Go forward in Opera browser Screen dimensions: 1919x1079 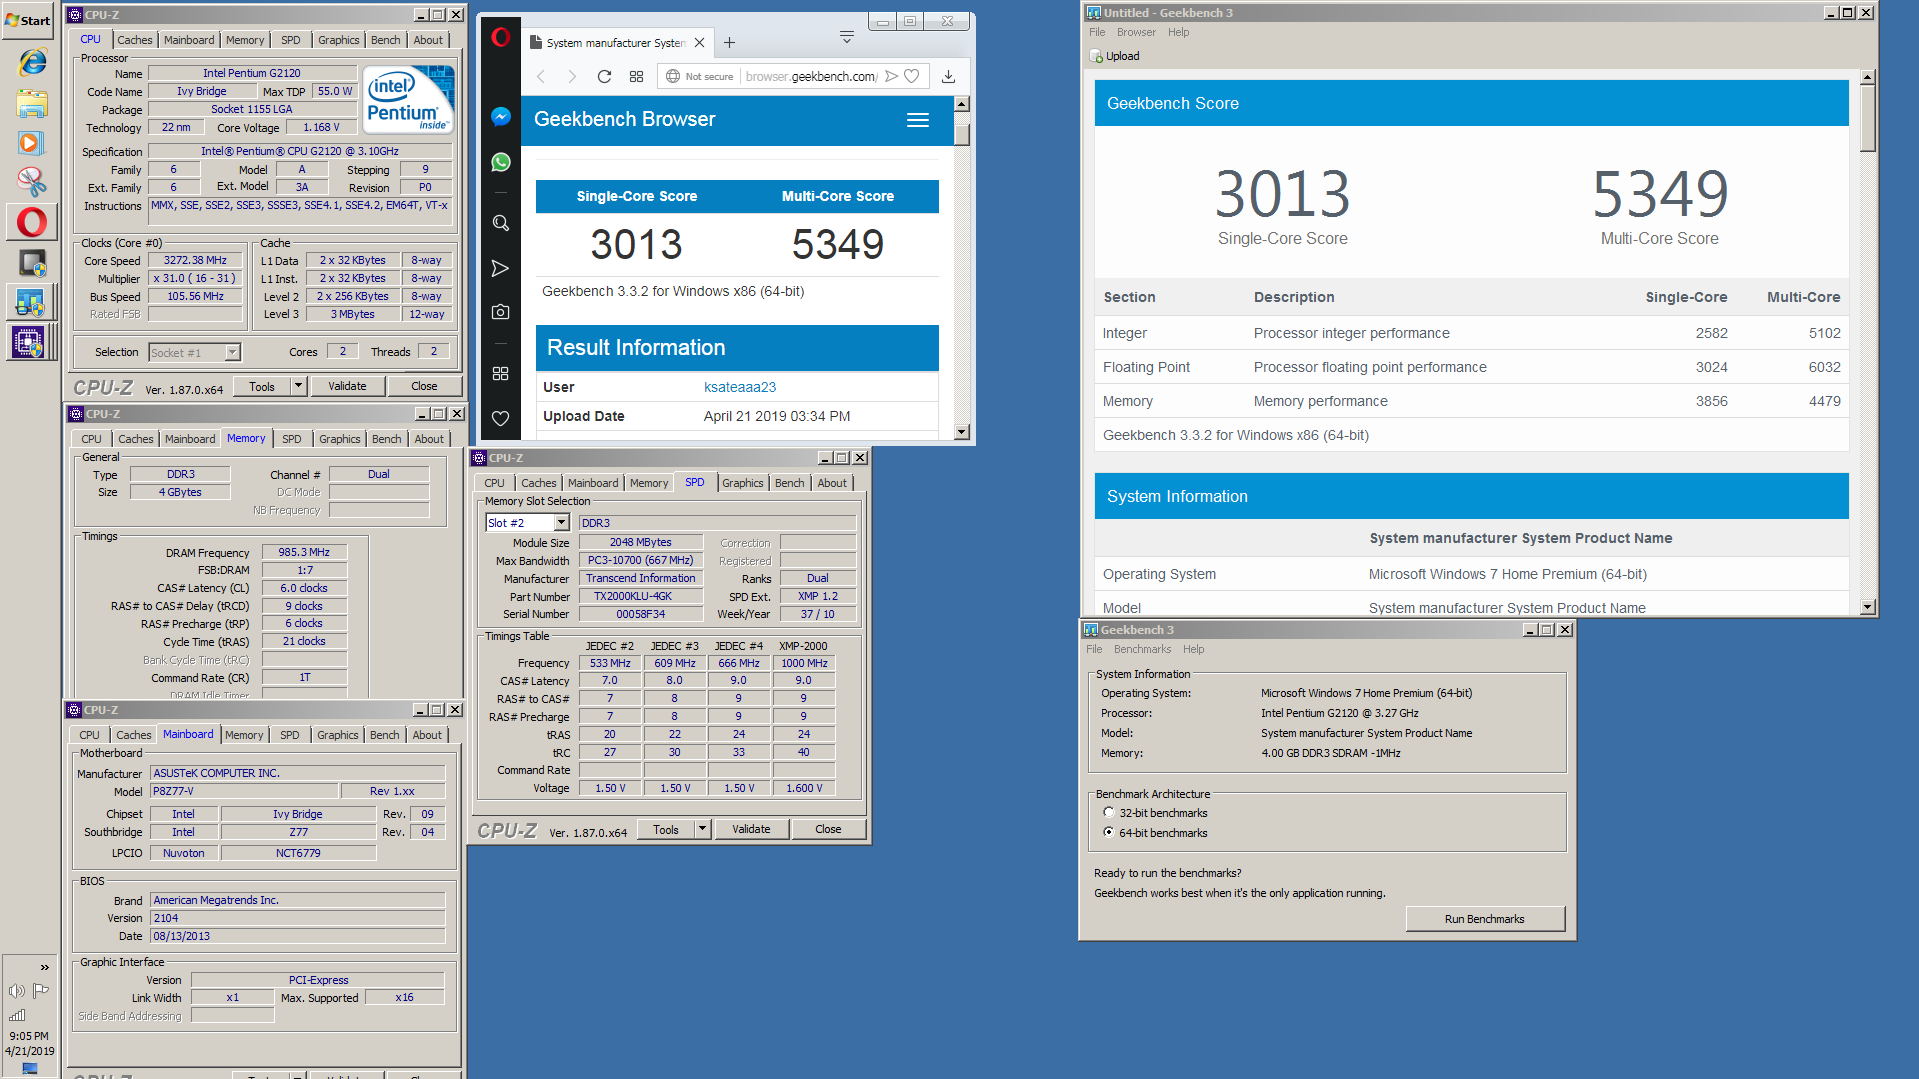(x=572, y=76)
